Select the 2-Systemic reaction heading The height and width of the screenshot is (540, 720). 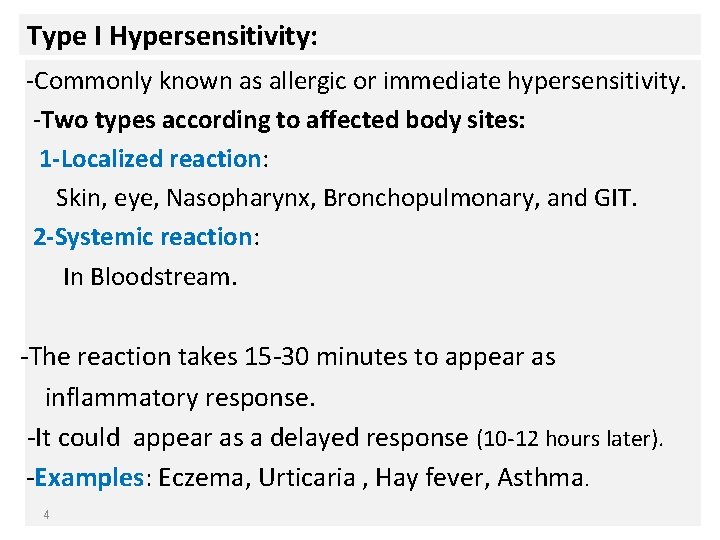point(143,238)
